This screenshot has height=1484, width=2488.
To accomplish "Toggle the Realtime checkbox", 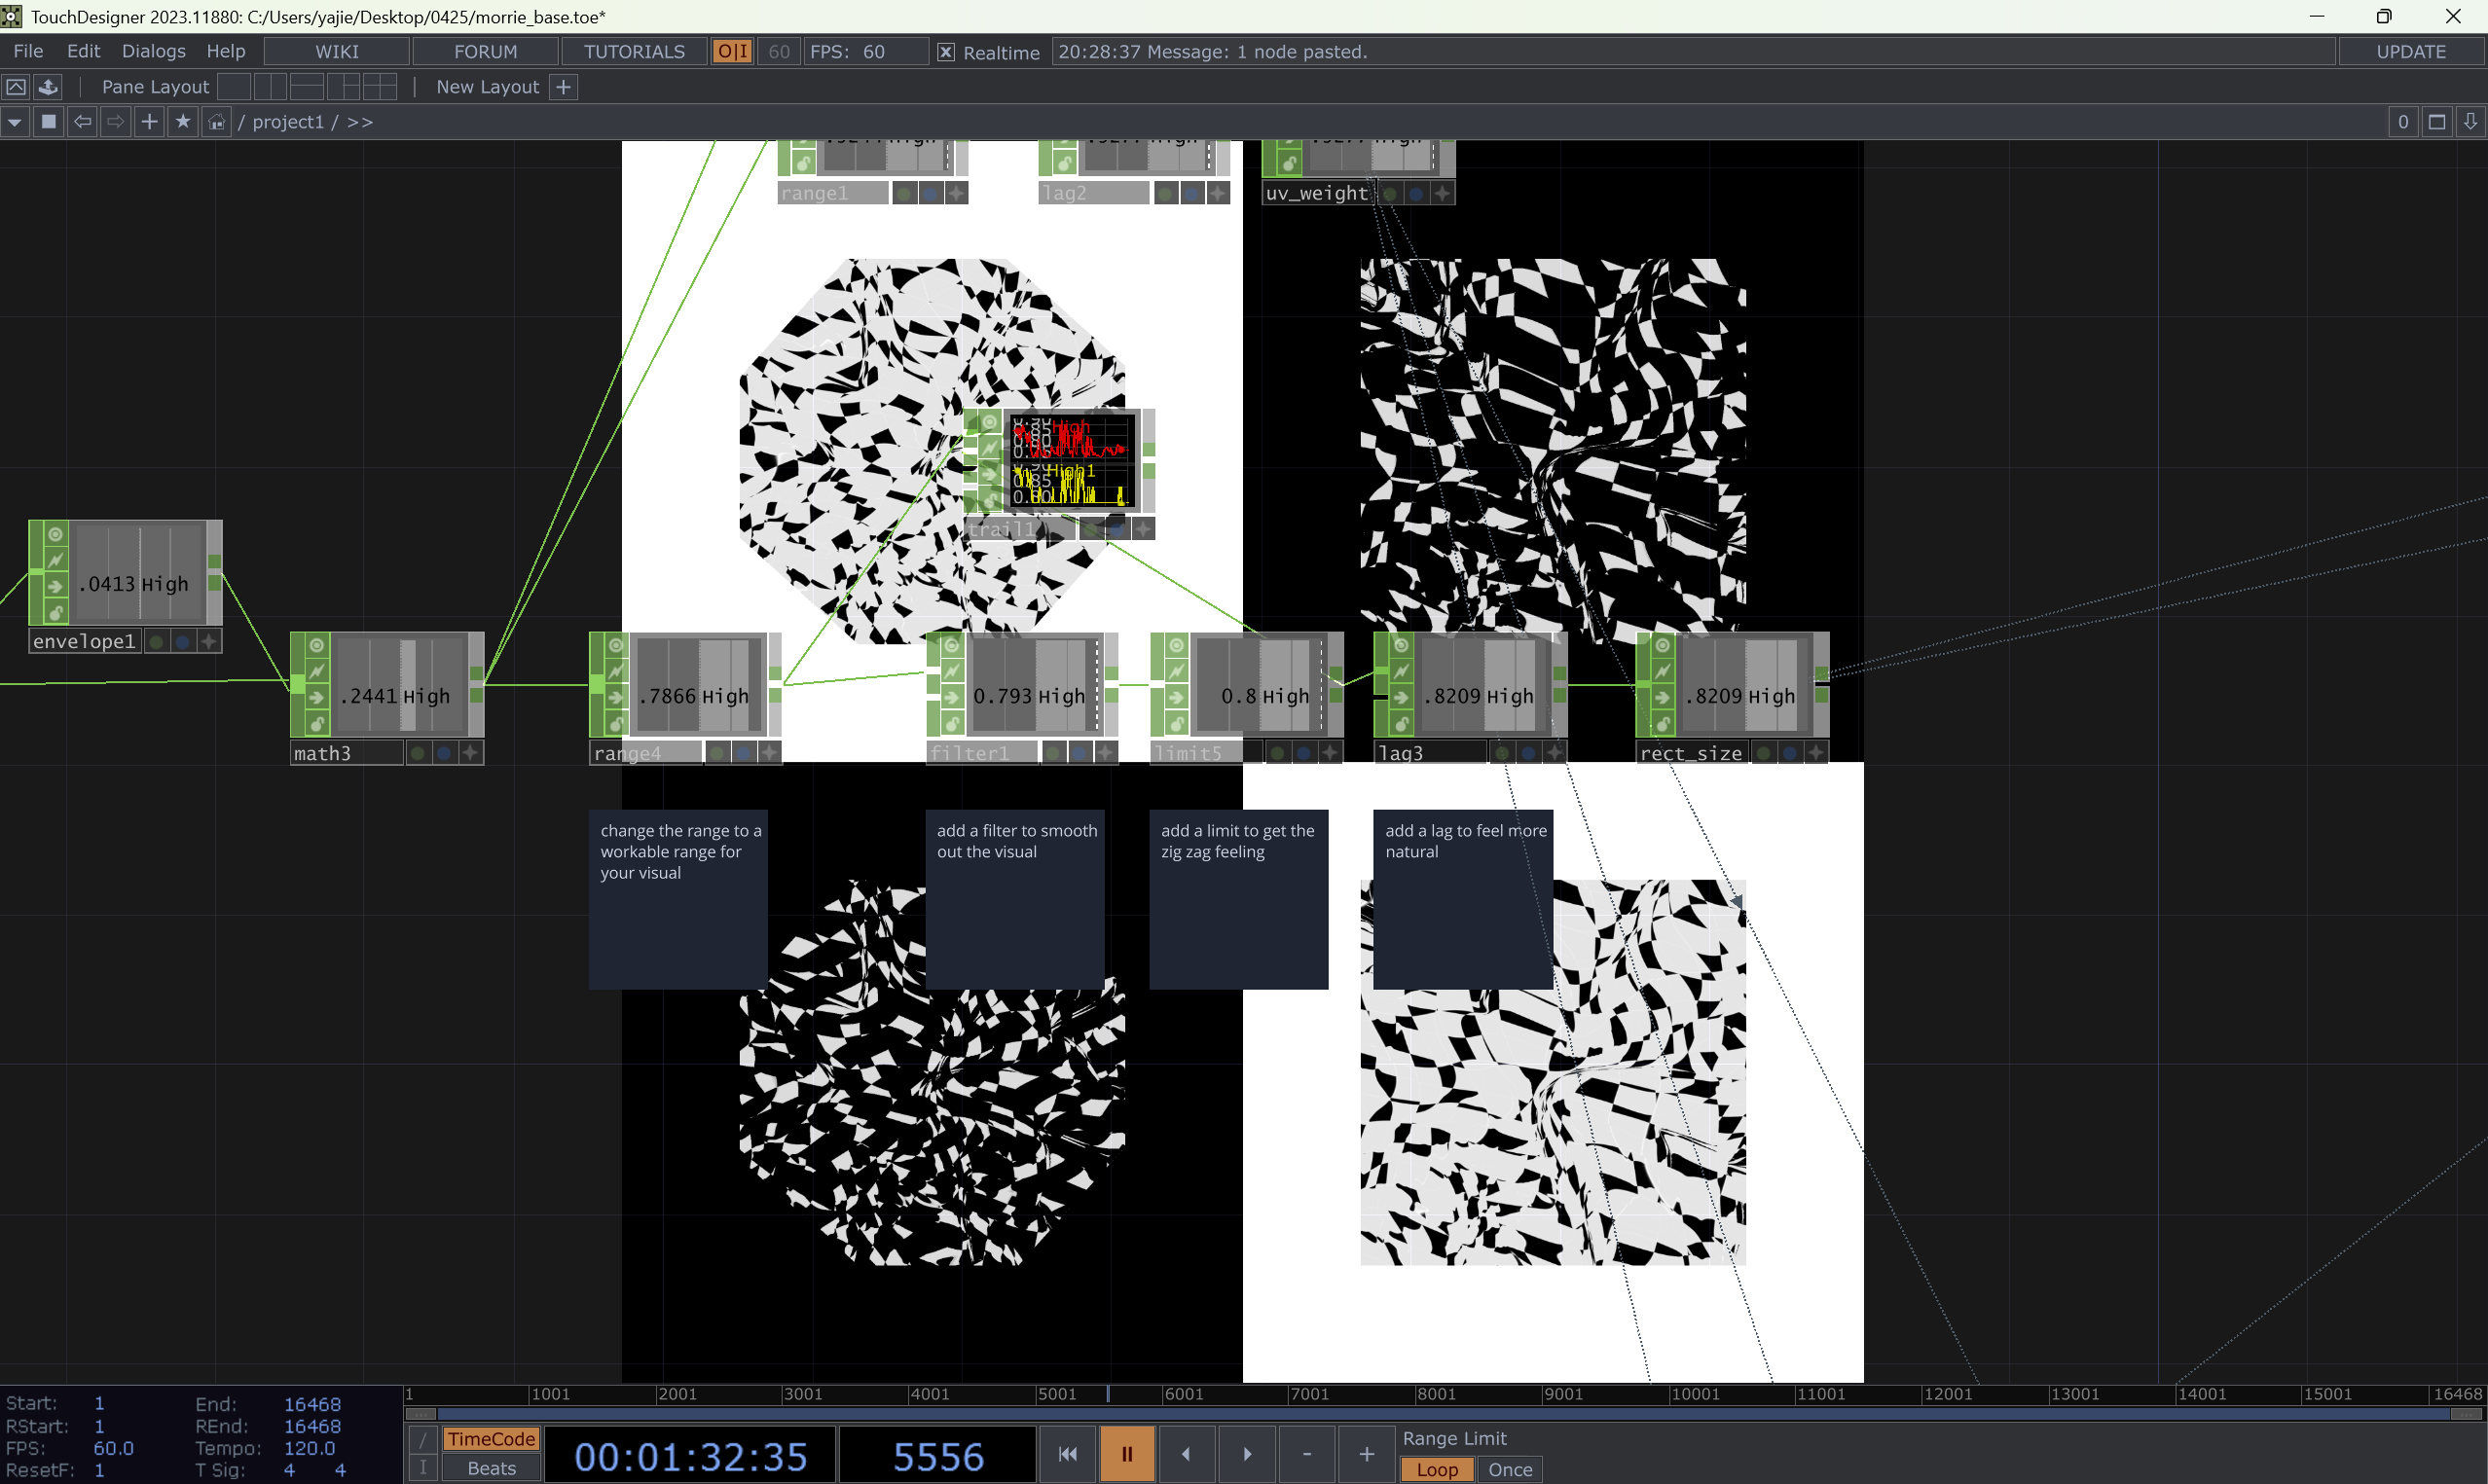I will click(946, 52).
